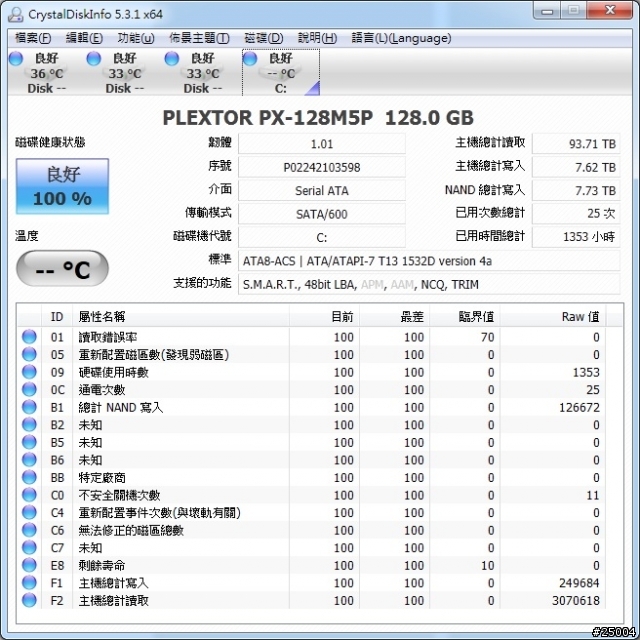Select the third disk tab at 33 °C
This screenshot has height=640, width=640.
[203, 73]
